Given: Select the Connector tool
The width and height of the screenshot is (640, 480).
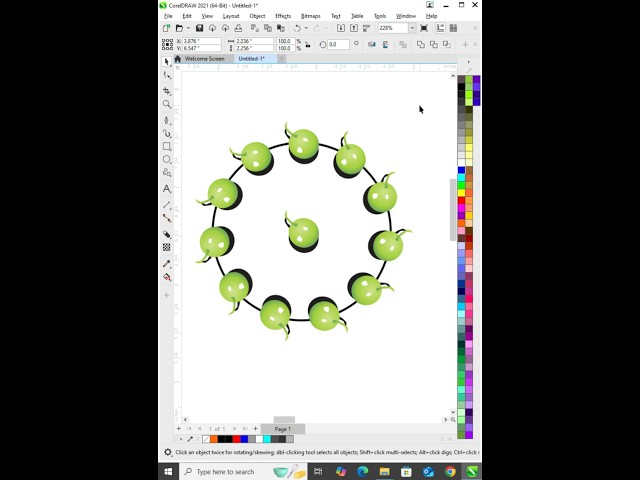Looking at the screenshot, I should pos(167,218).
